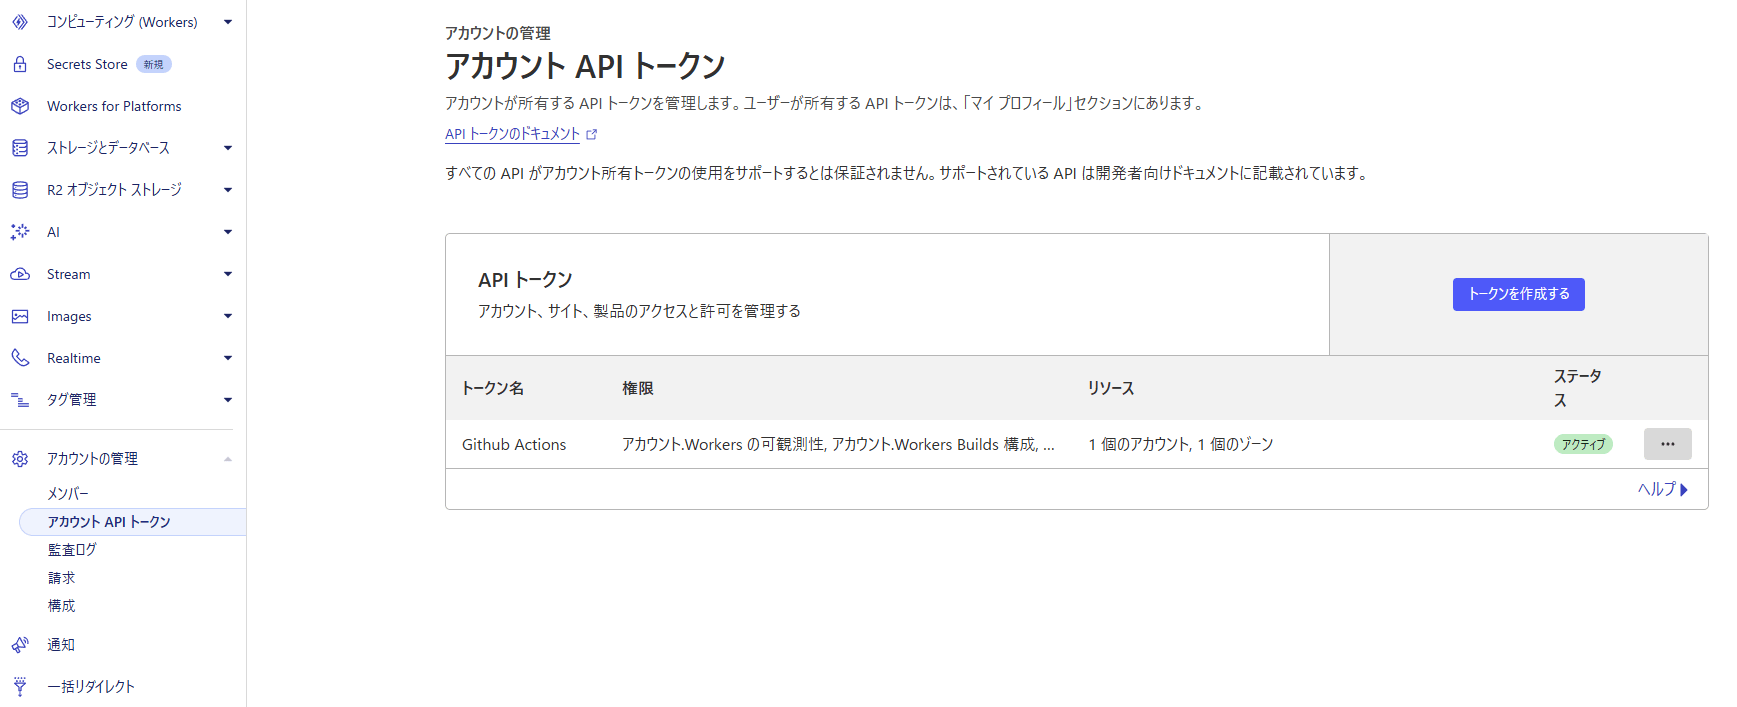Expand the Images menu arrow
This screenshot has height=707, width=1737.
point(228,316)
